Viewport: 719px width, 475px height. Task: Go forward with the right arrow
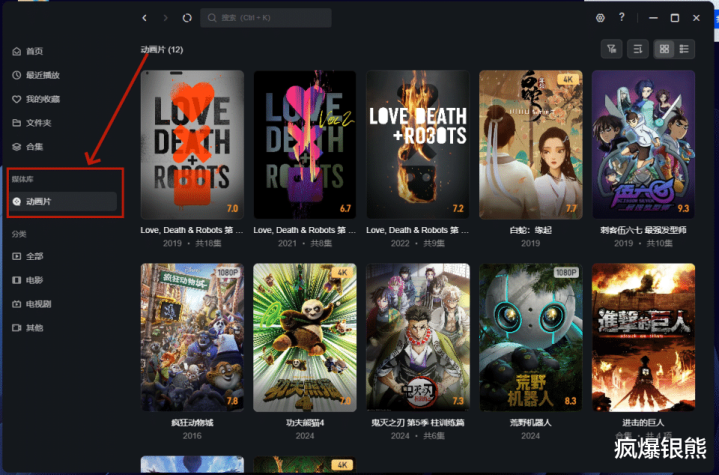(x=166, y=18)
